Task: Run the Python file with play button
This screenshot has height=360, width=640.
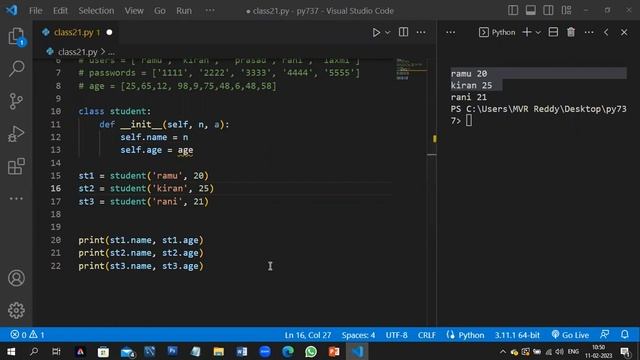Action: point(376,32)
